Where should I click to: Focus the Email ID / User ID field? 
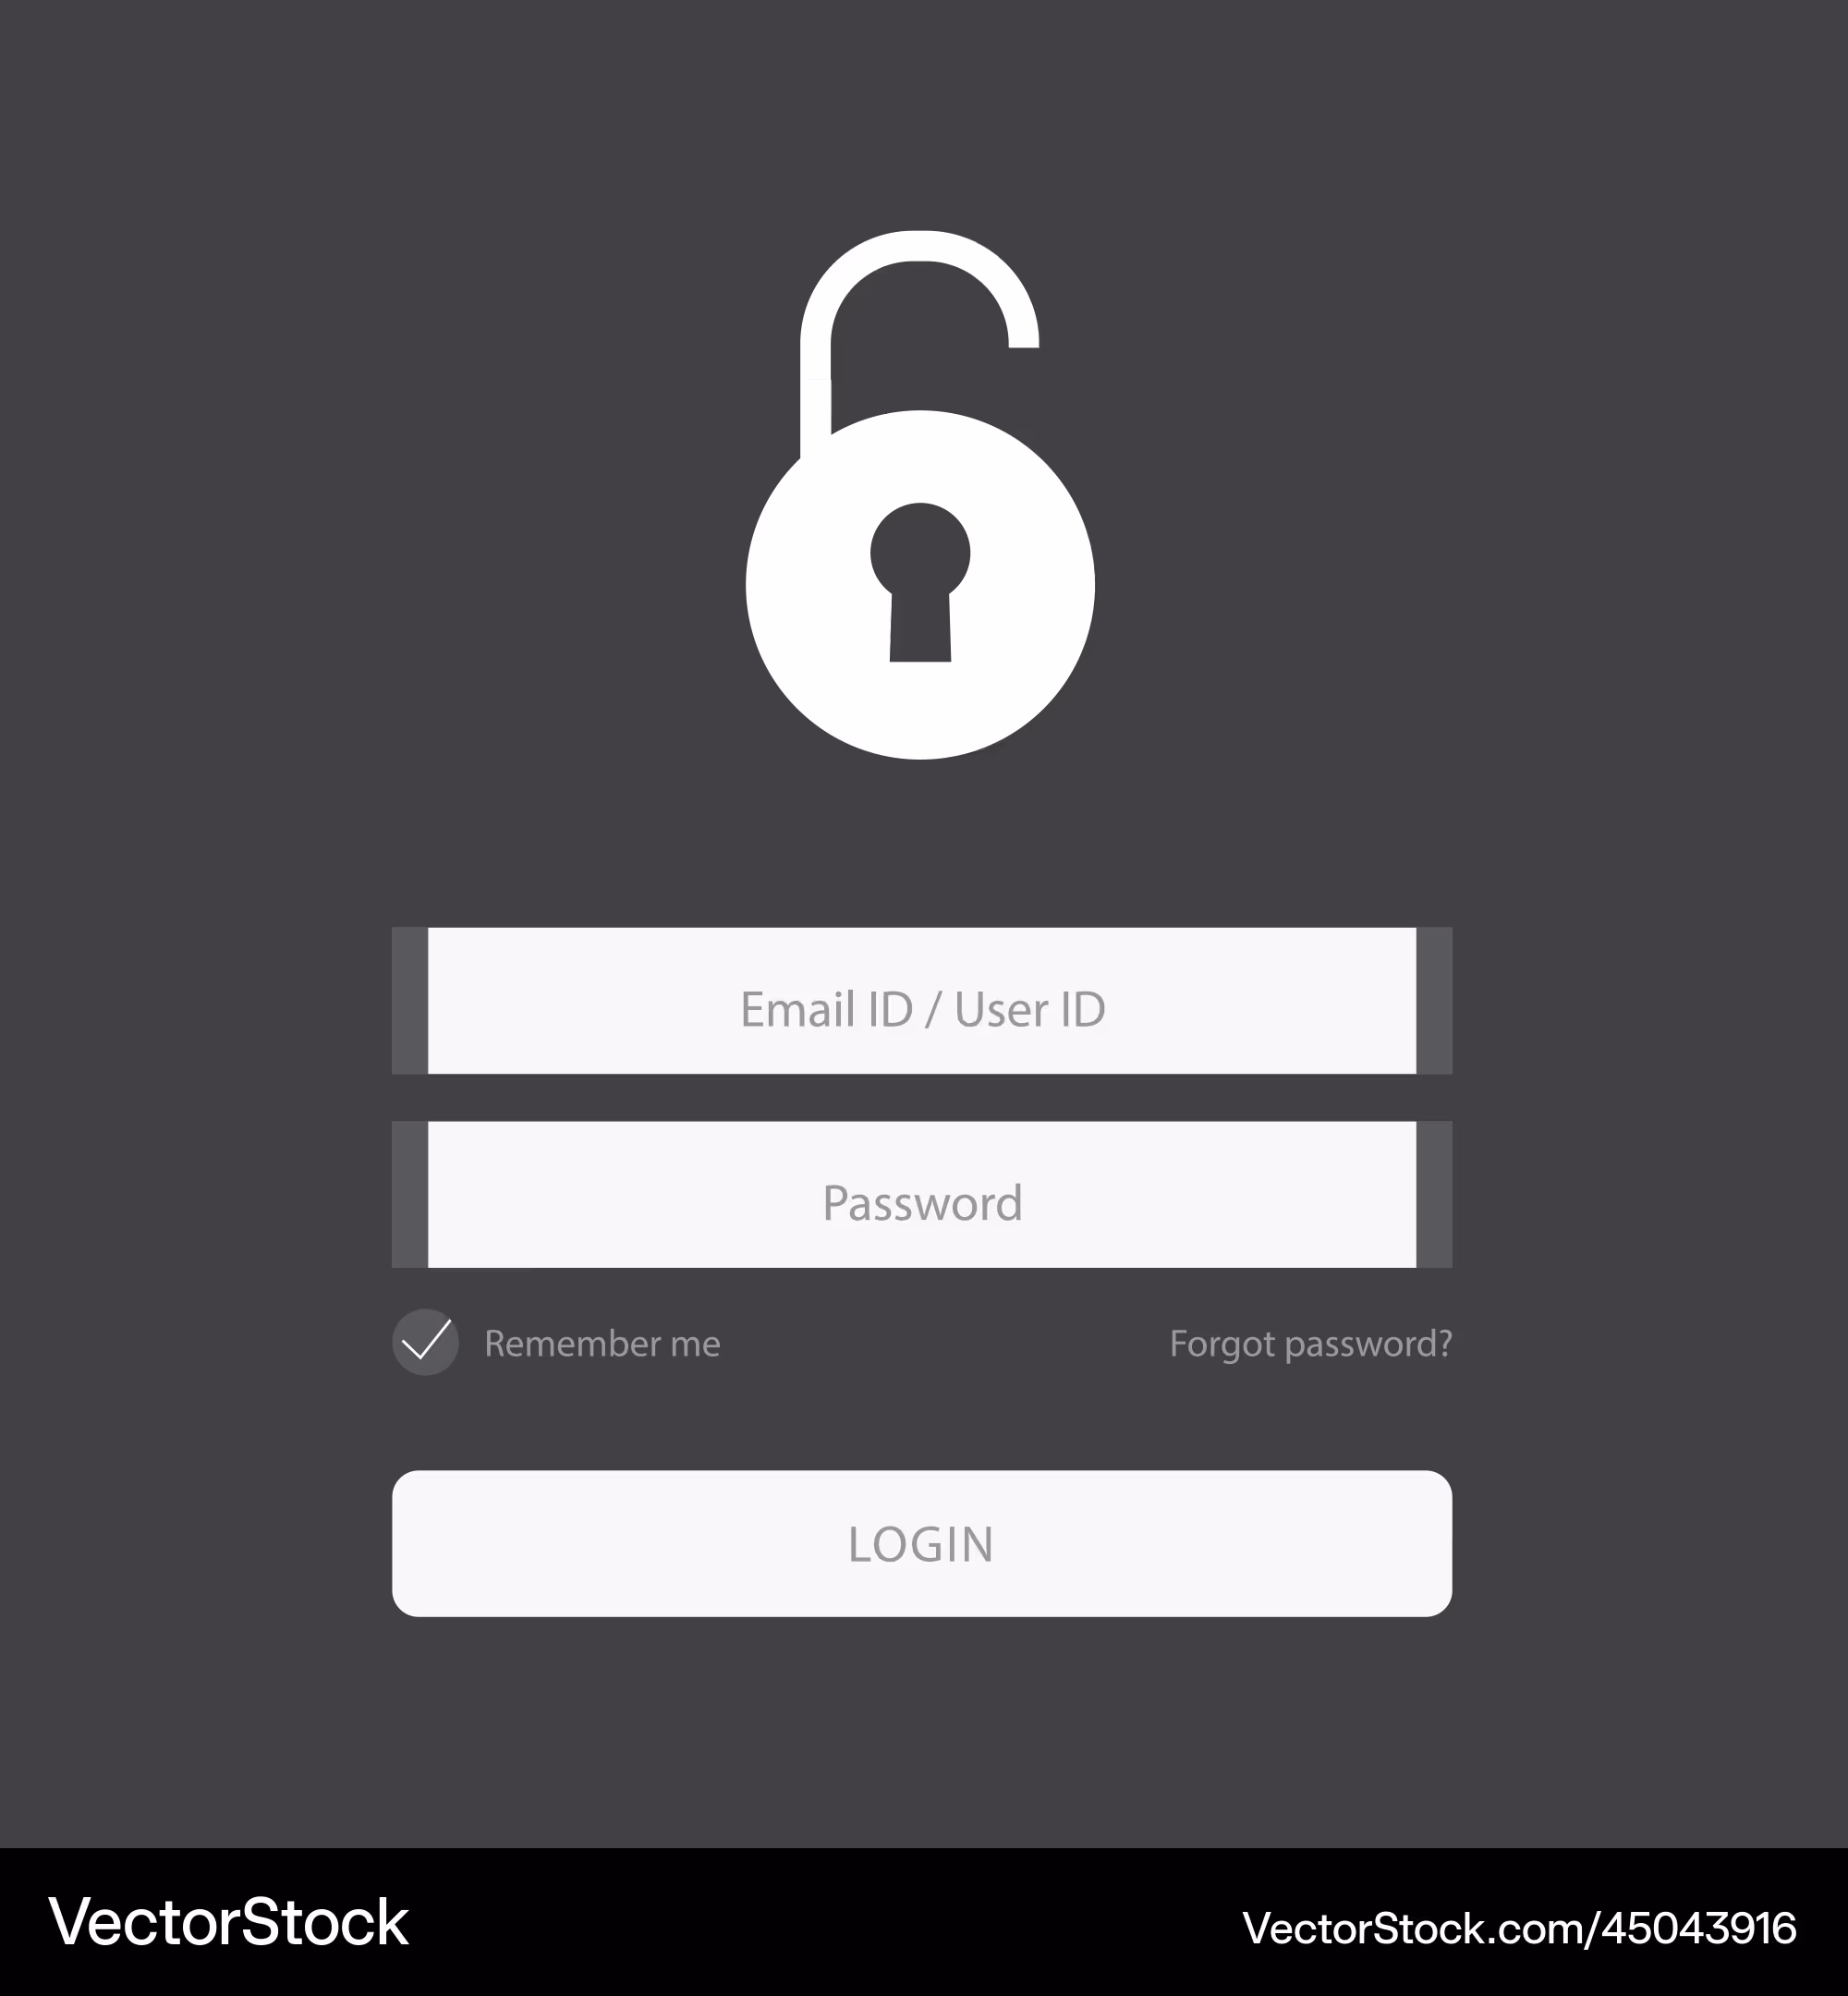922,1001
